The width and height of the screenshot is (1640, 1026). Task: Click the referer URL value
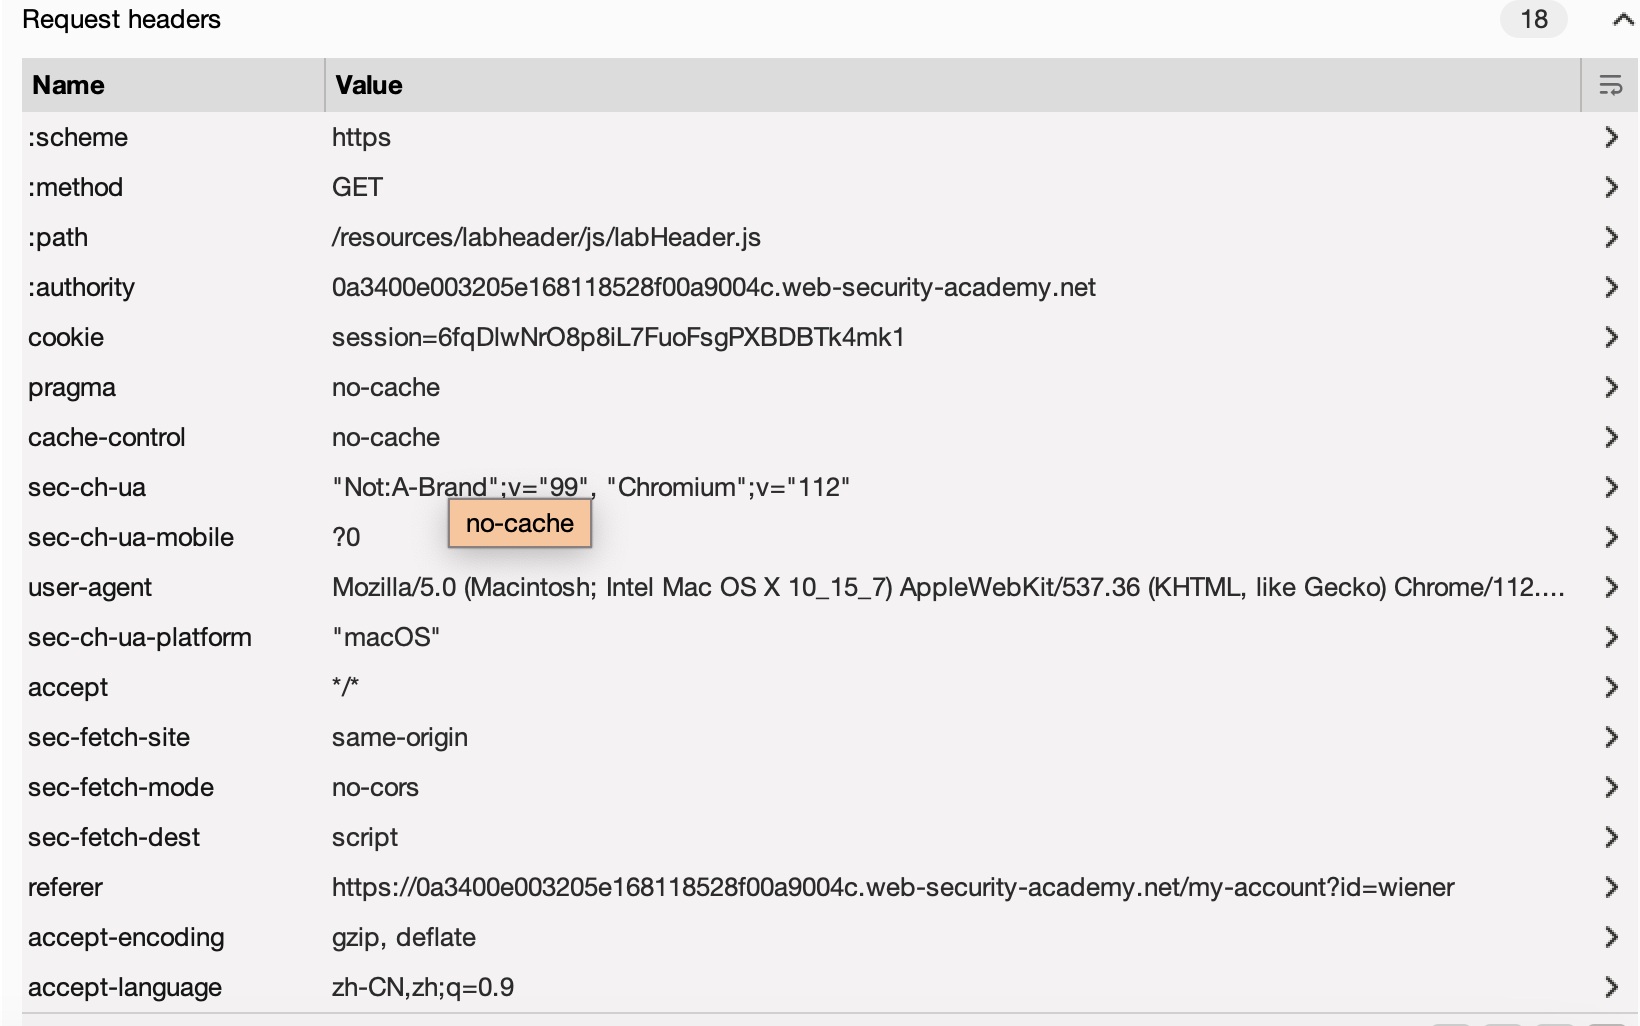coord(892,887)
